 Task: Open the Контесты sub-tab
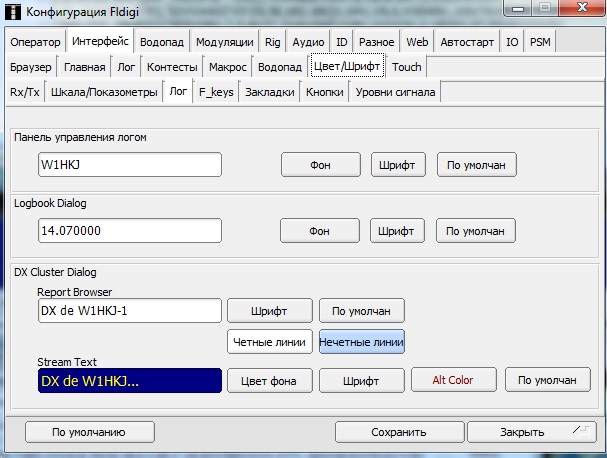[x=172, y=67]
